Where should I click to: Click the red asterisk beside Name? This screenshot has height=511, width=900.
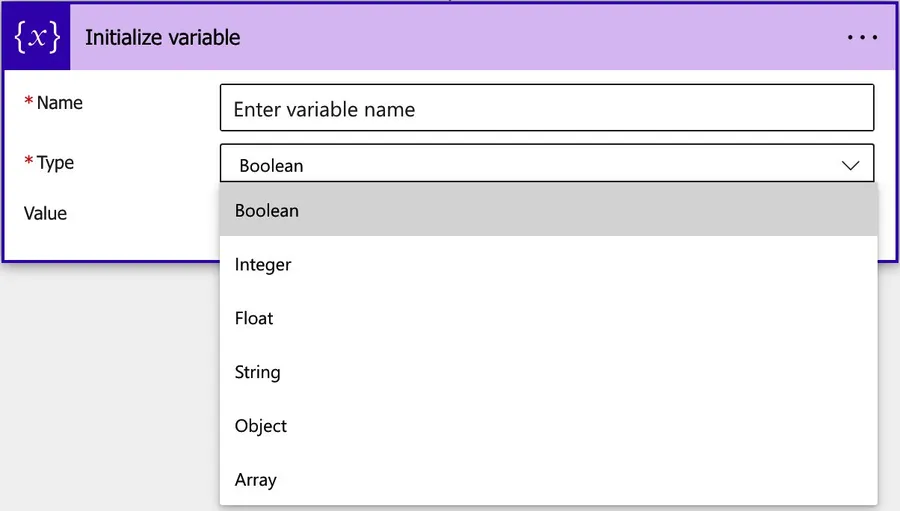pyautogui.click(x=29, y=103)
